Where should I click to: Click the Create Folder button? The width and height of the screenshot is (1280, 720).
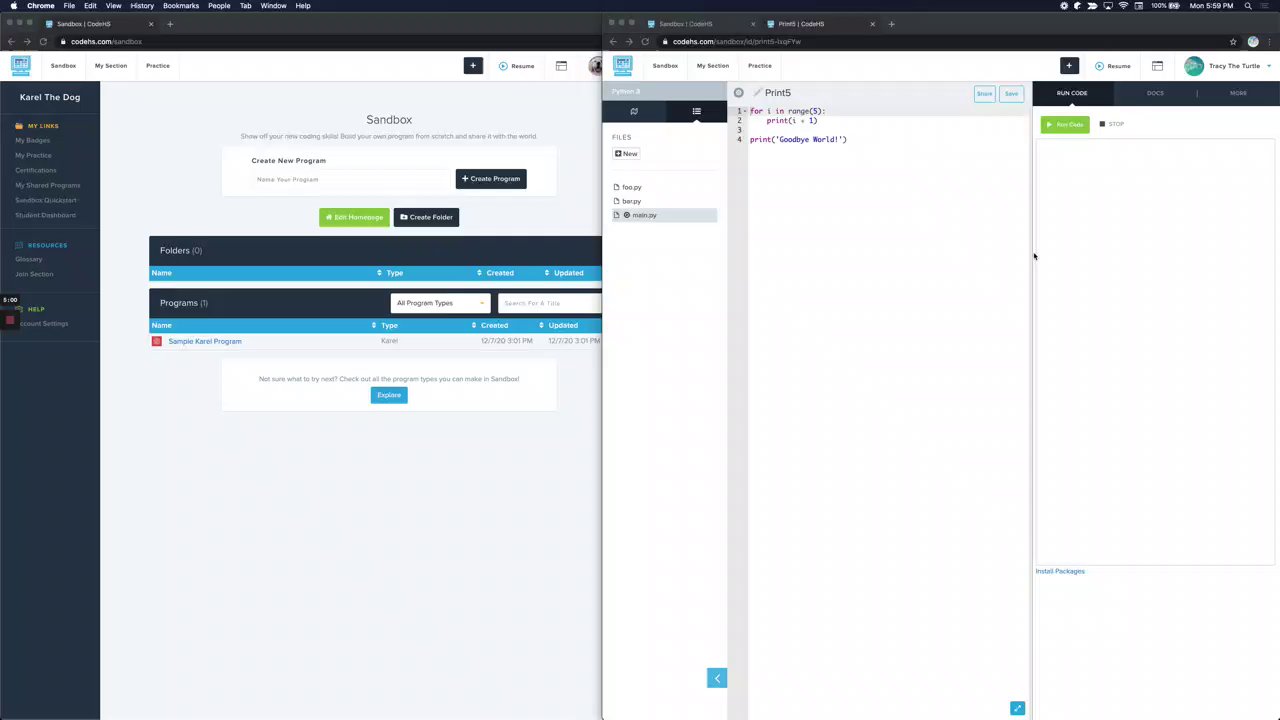coord(426,217)
